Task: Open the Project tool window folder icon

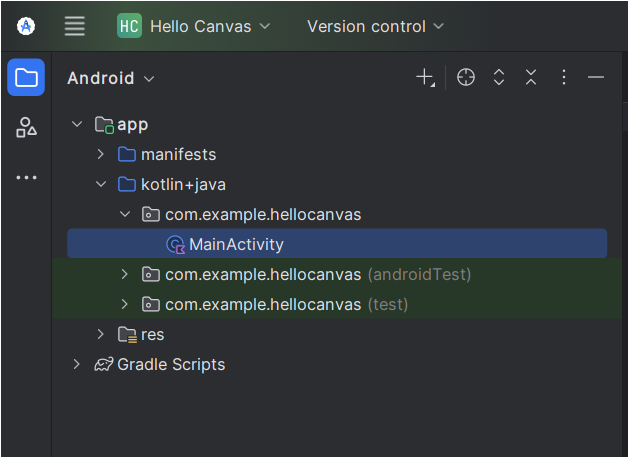Action: (x=26, y=77)
